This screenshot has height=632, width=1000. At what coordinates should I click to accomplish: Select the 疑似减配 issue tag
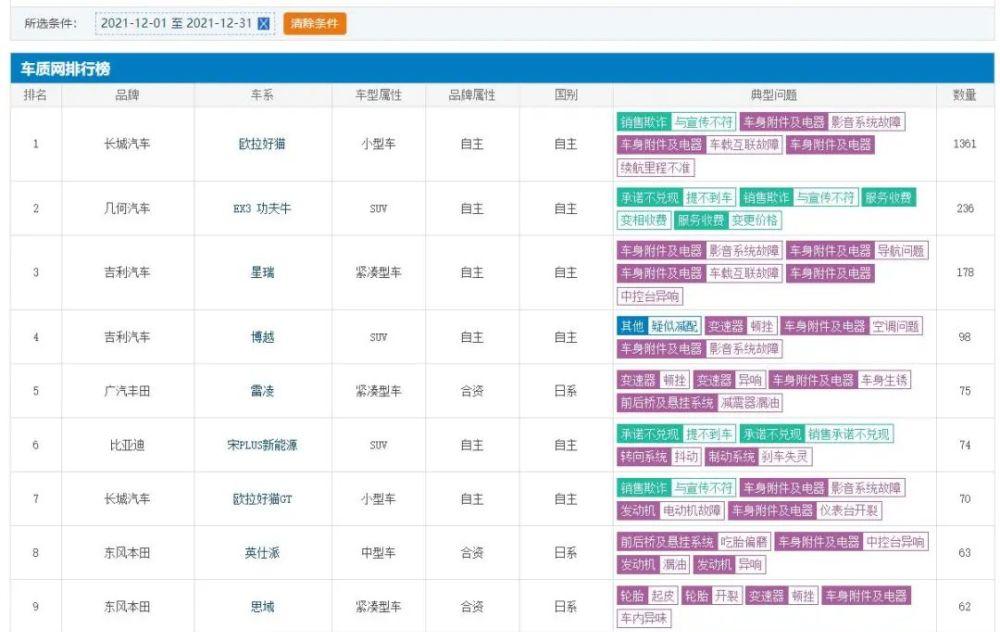(x=674, y=327)
